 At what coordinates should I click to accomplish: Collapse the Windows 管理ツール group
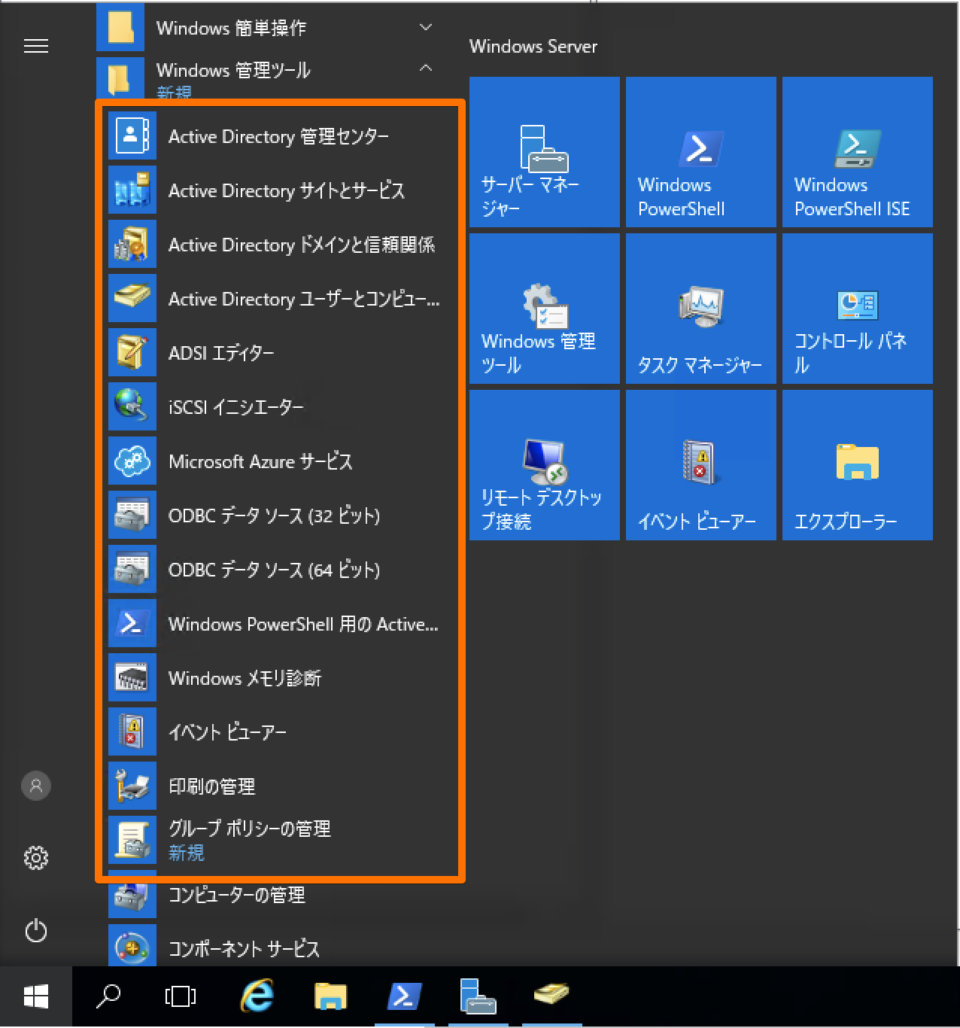425,70
